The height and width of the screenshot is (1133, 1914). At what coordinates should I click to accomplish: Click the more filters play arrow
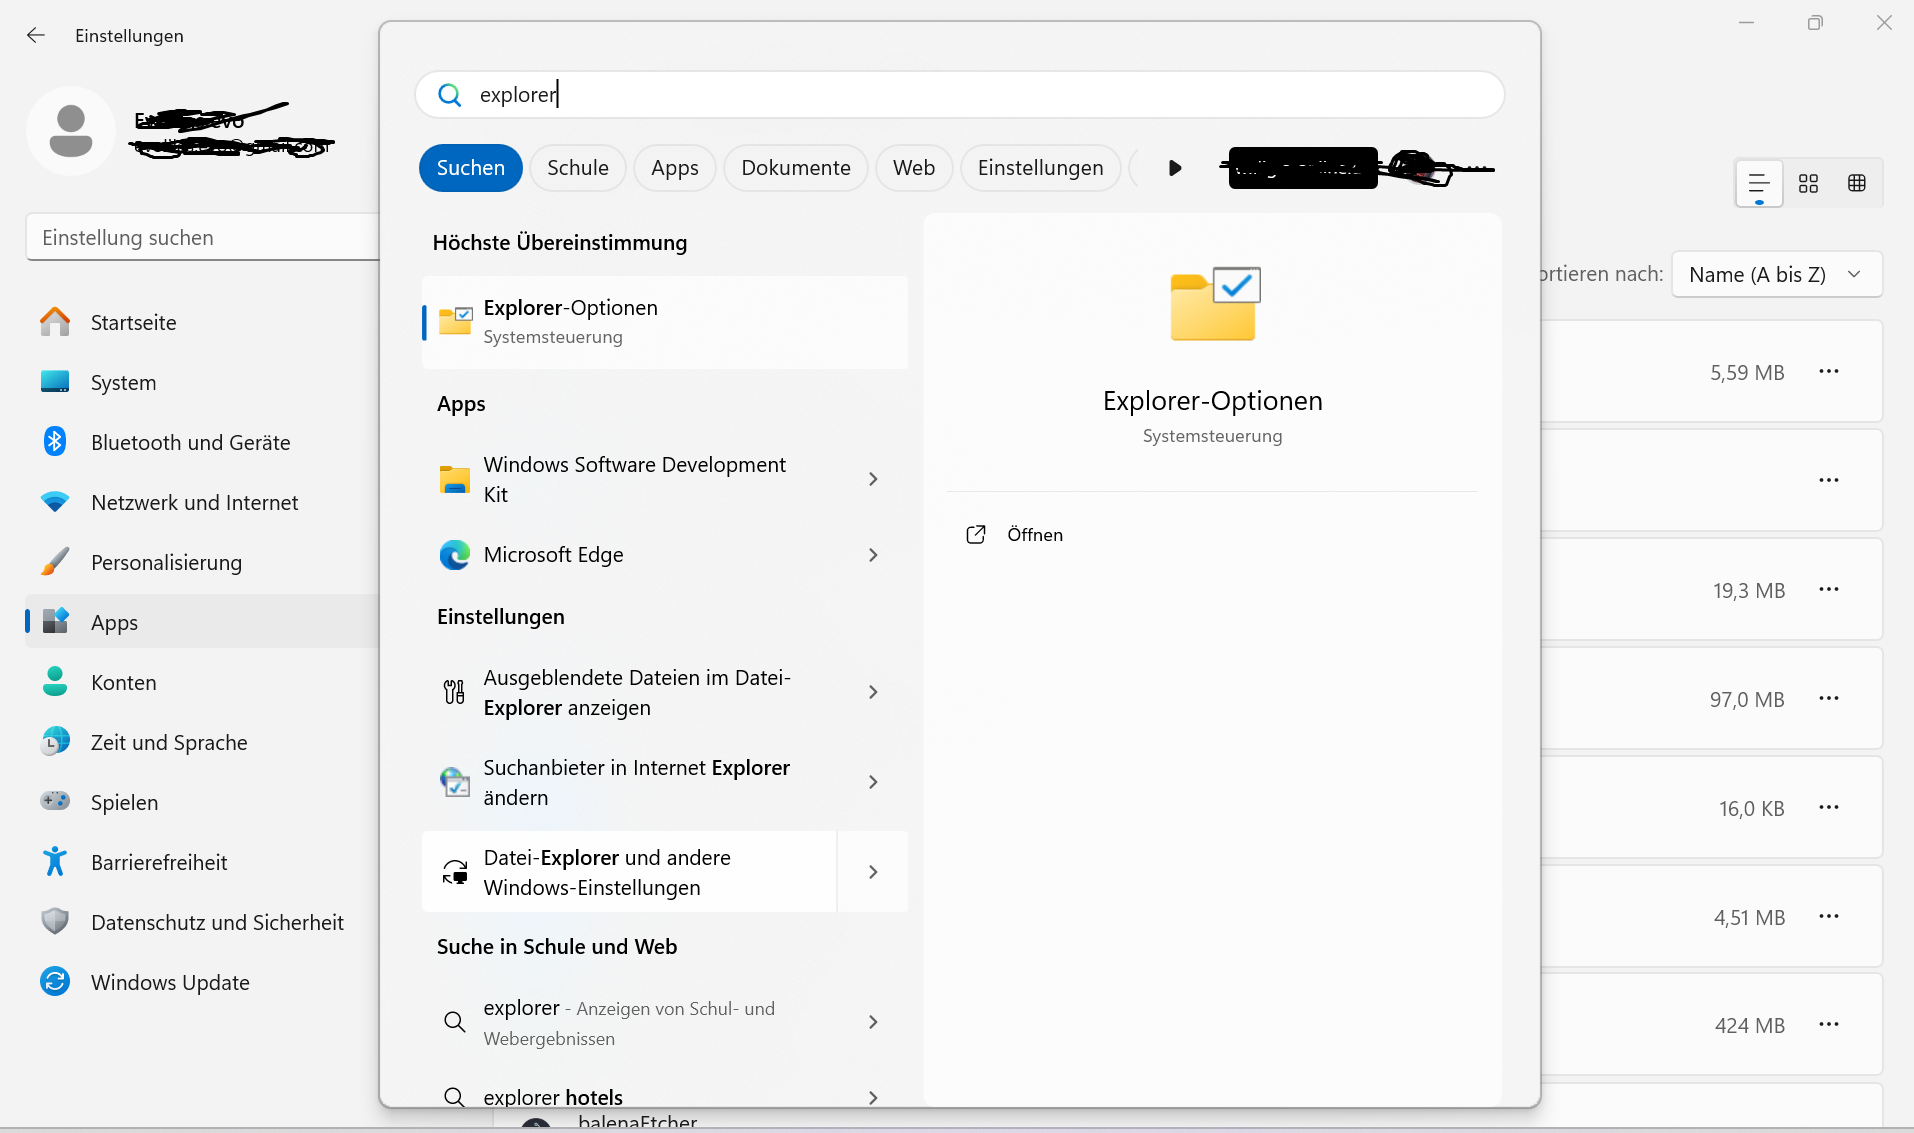(x=1175, y=168)
